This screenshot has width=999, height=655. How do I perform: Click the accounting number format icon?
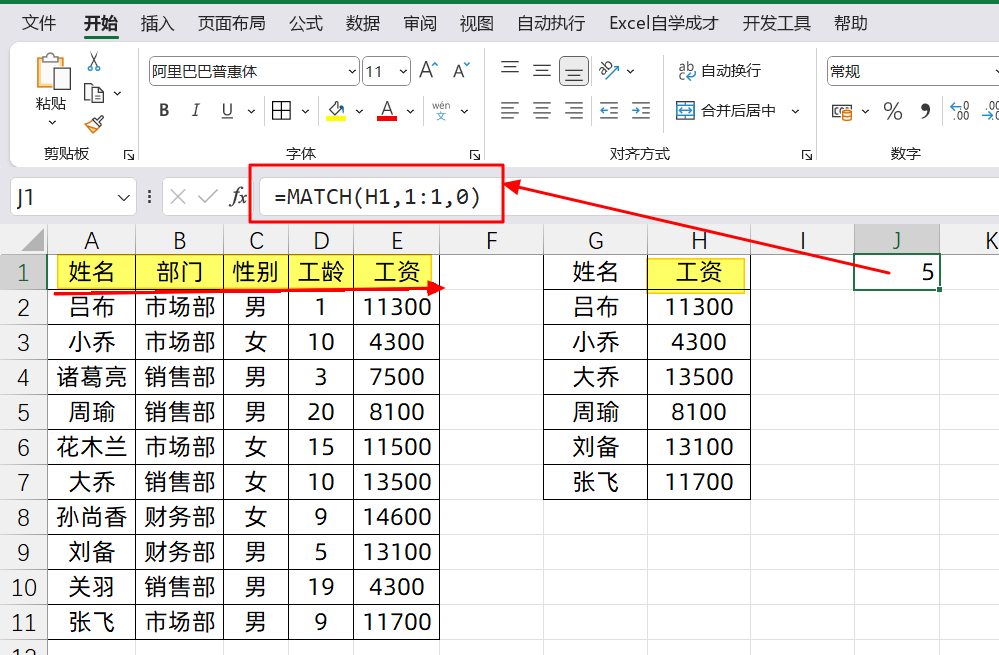pos(842,112)
